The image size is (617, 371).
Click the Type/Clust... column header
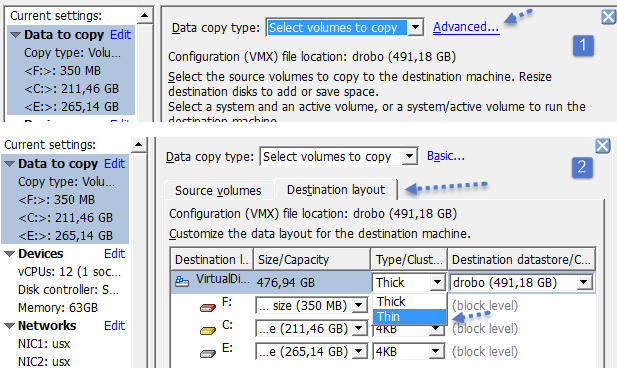pos(408,260)
